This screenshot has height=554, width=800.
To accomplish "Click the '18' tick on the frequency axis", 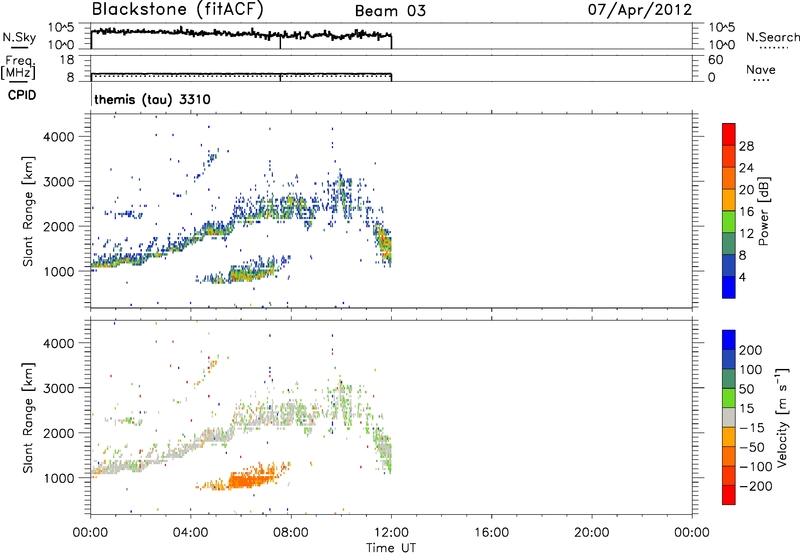I will click(x=67, y=60).
